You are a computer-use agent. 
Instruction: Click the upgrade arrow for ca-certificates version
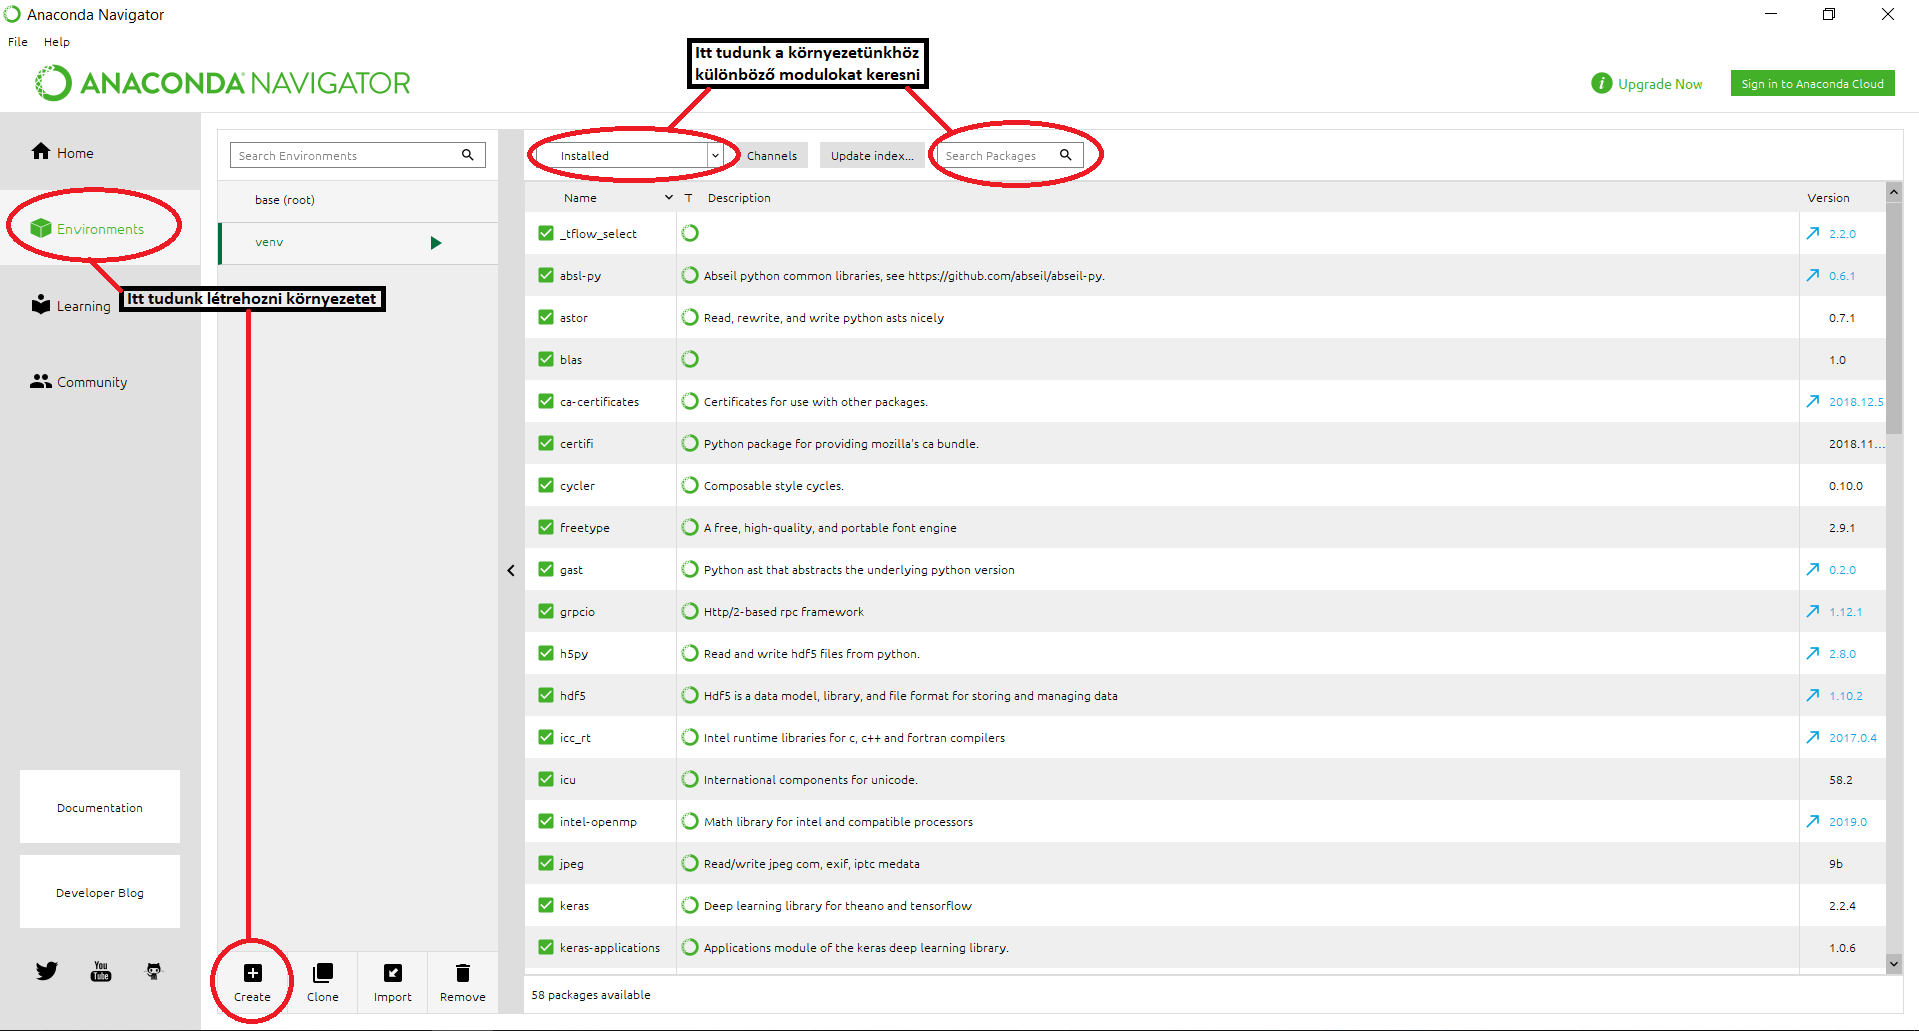coord(1813,401)
